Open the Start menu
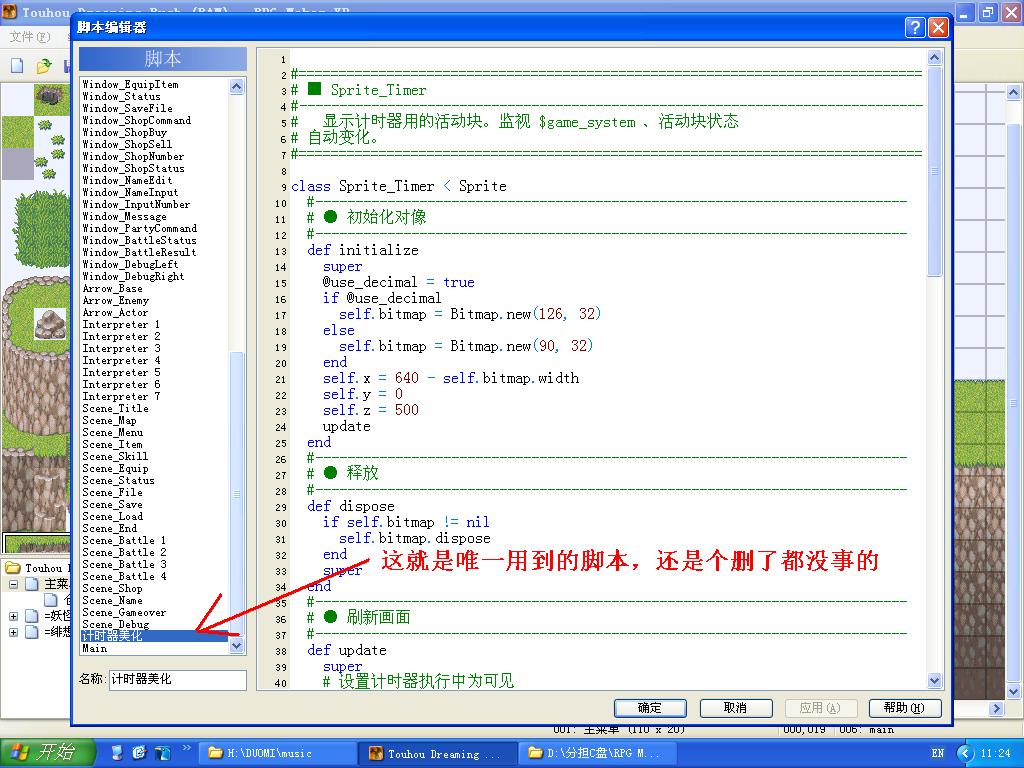The width and height of the screenshot is (1024, 768). coord(48,753)
